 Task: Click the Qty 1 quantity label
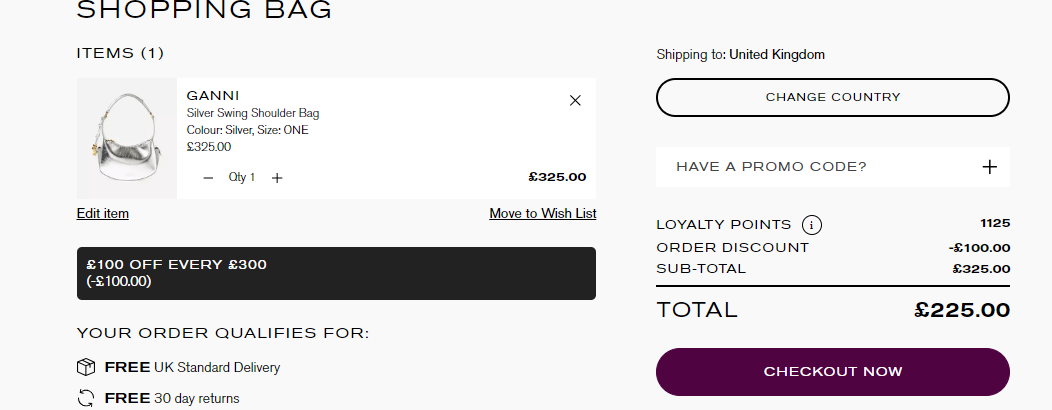pyautogui.click(x=242, y=178)
